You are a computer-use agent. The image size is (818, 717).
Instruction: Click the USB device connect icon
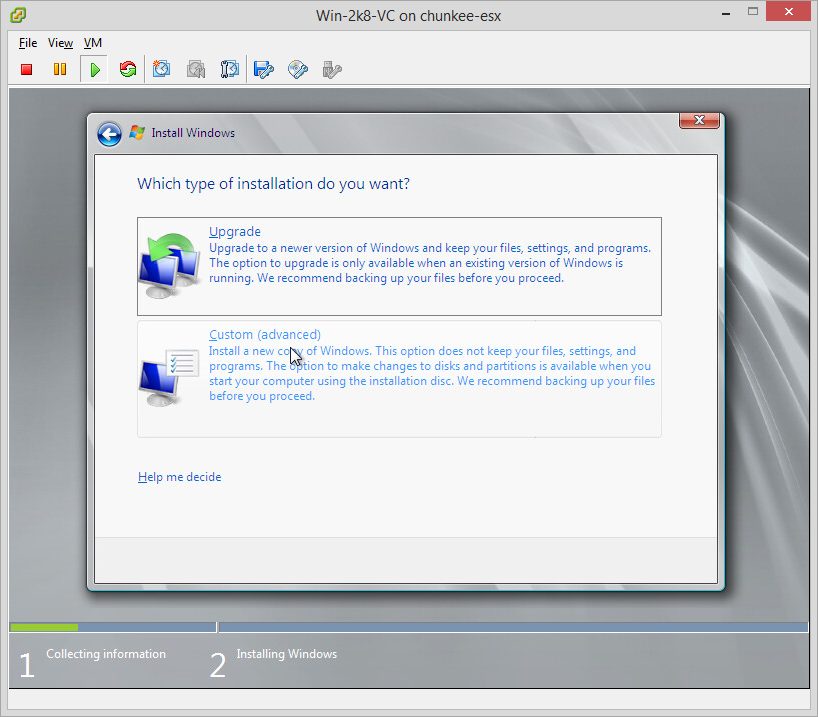pos(332,69)
